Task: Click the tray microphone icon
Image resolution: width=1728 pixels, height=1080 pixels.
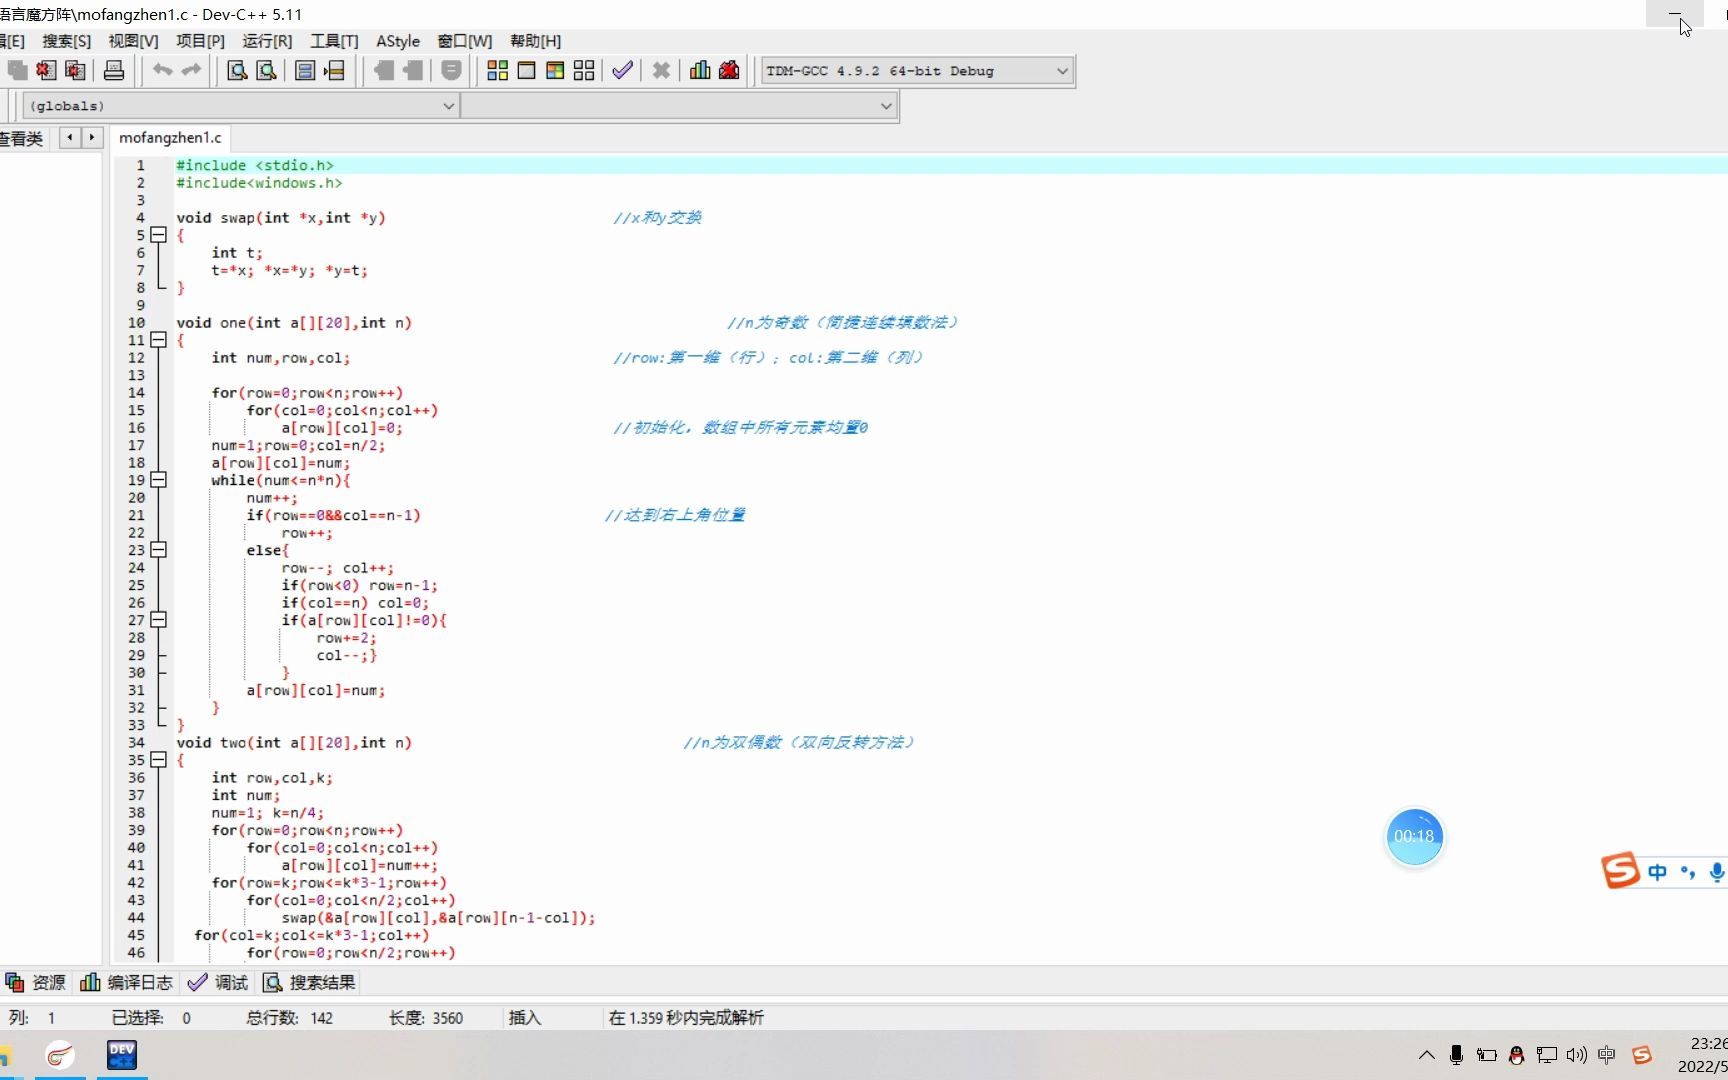Action: point(1456,1055)
